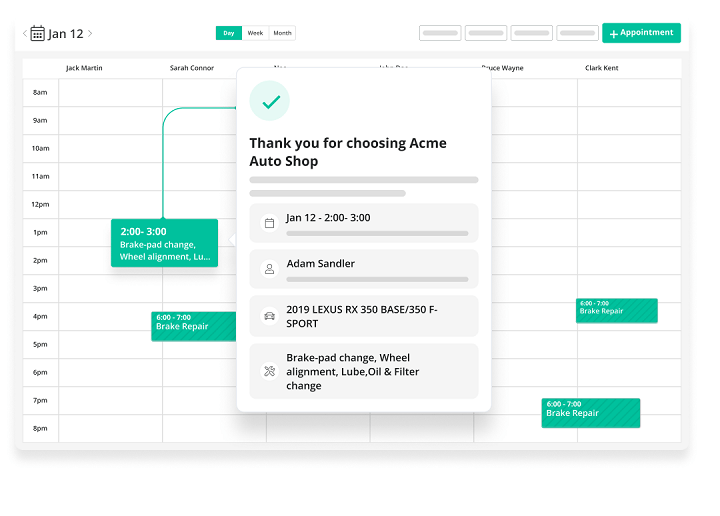
Task: Switch to Week view
Action: 256,33
